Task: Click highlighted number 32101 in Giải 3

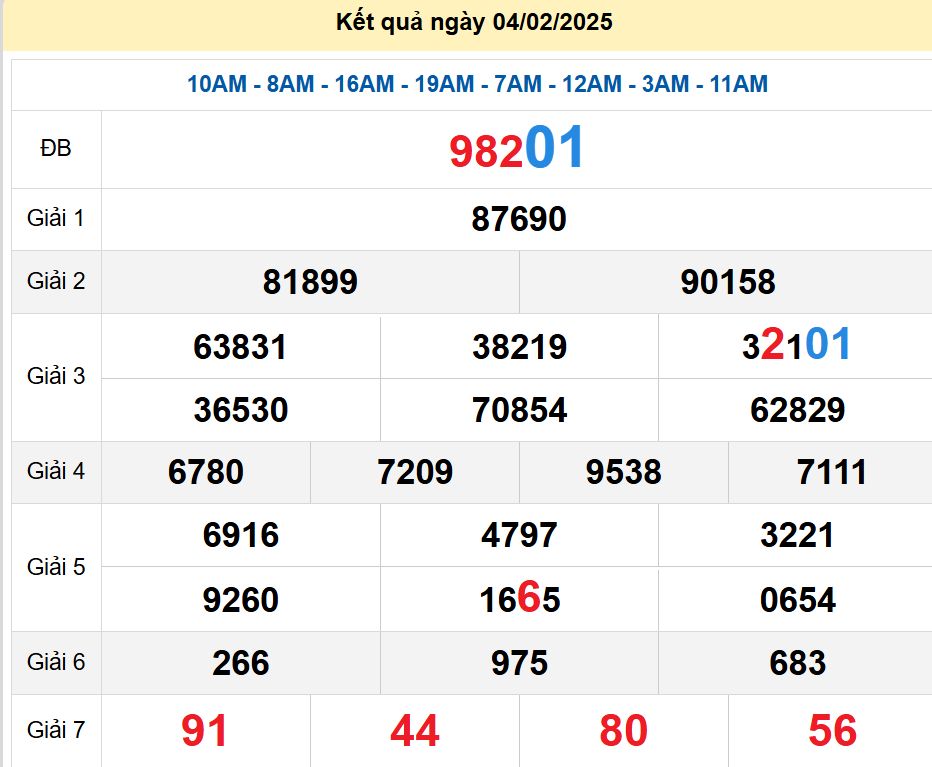Action: 795,346
